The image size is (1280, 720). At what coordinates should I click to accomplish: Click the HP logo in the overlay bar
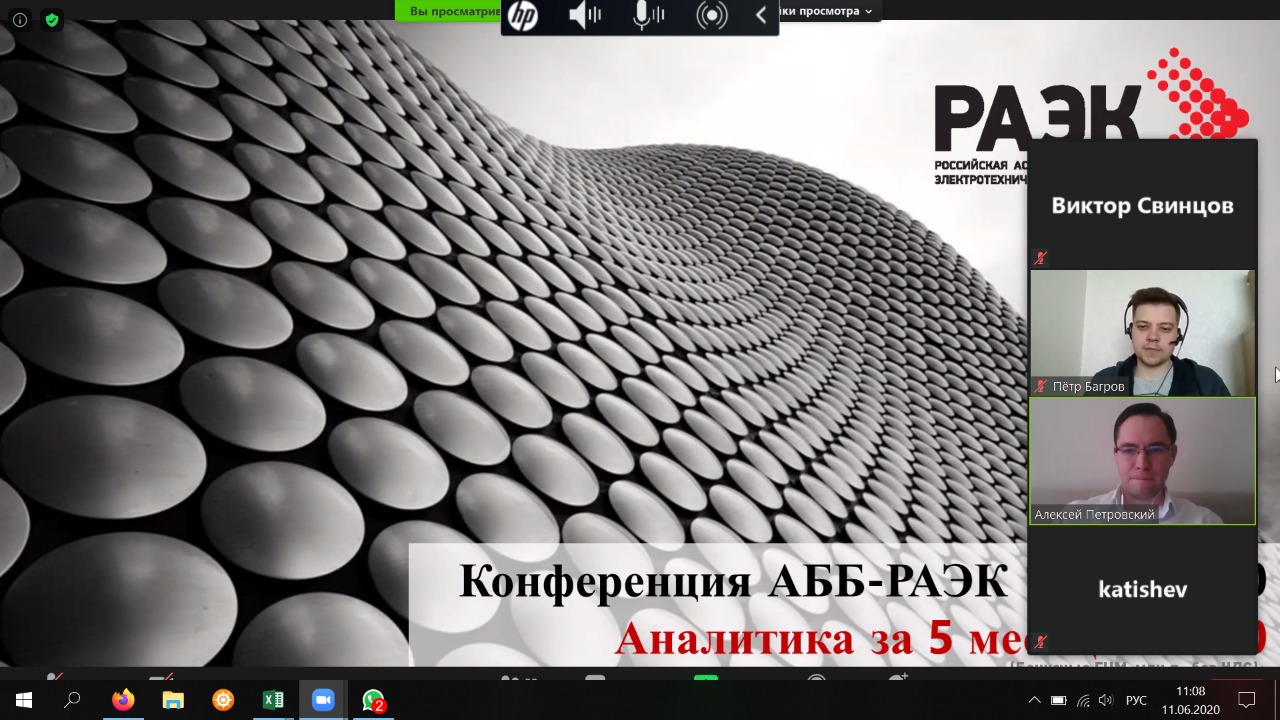point(522,16)
